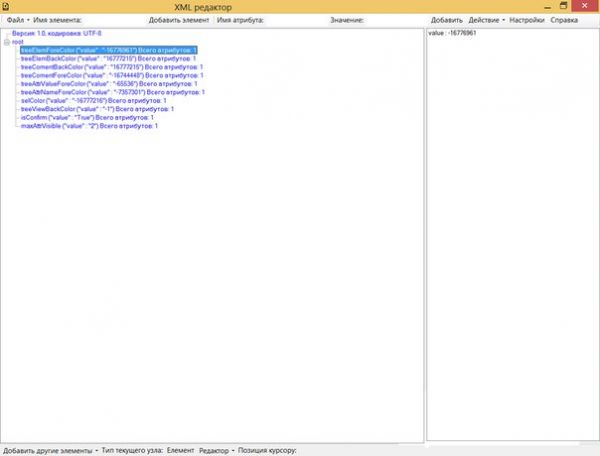This screenshot has height=456, width=600.
Task: Focus the Имя элемента input field
Action: click(114, 20)
